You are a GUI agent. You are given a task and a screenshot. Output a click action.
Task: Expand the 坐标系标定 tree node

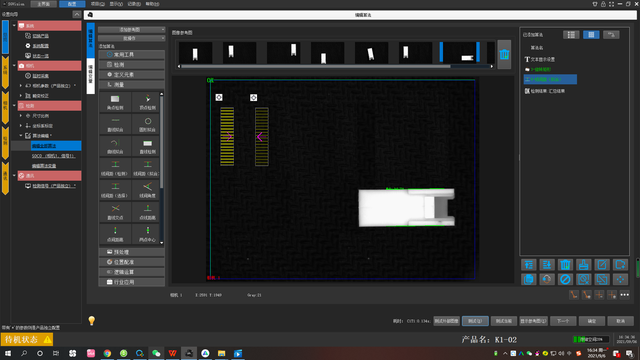[x=21, y=126]
